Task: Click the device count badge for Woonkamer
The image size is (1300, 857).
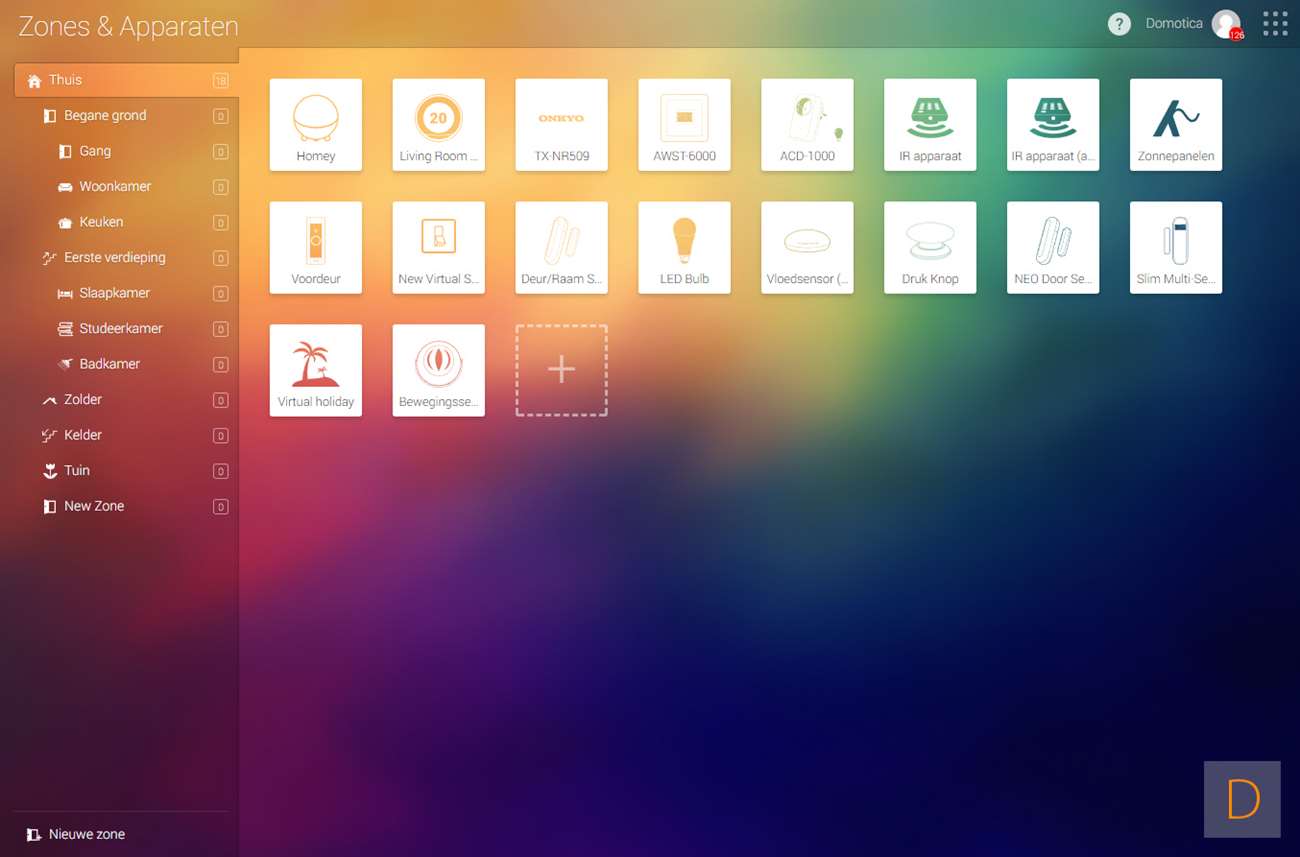Action: click(x=221, y=187)
